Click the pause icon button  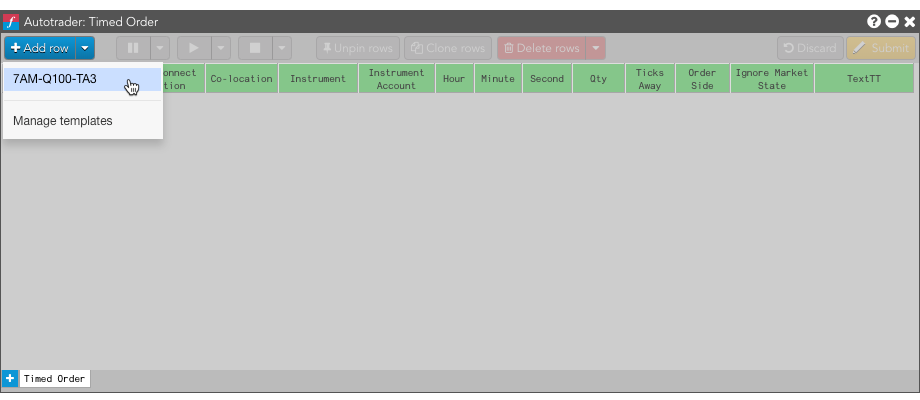(133, 48)
